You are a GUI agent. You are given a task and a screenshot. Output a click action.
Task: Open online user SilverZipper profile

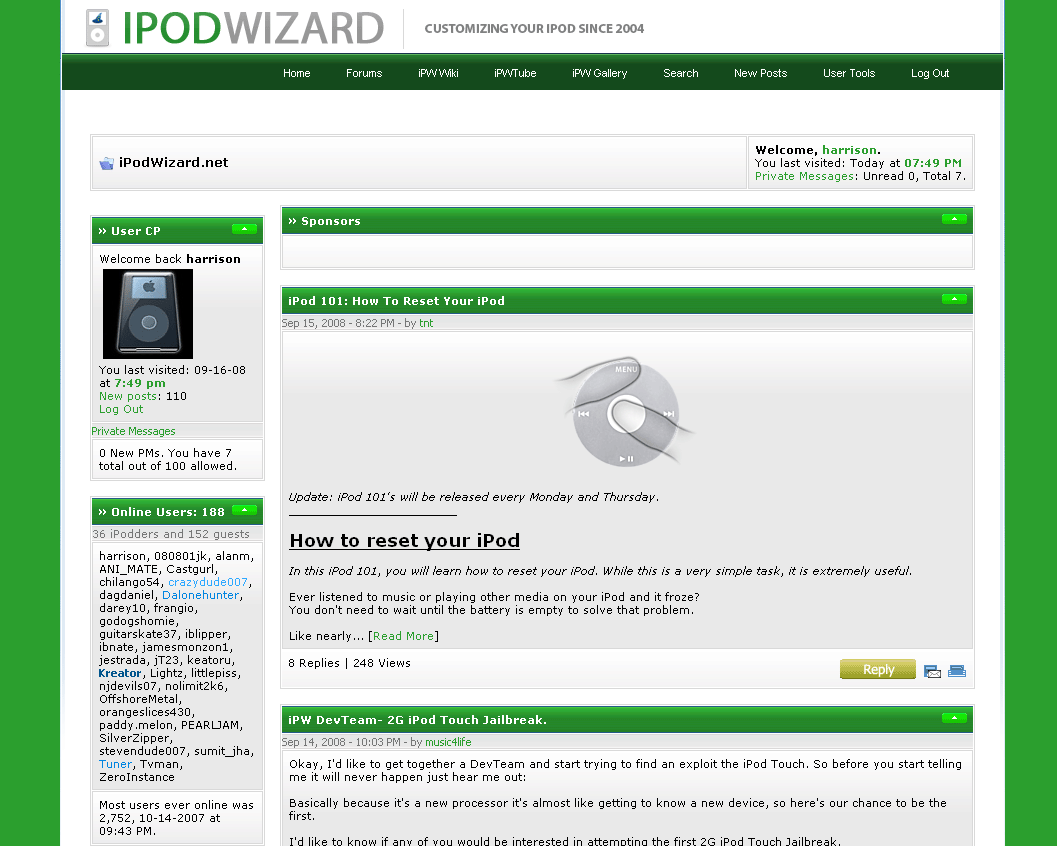click(134, 738)
